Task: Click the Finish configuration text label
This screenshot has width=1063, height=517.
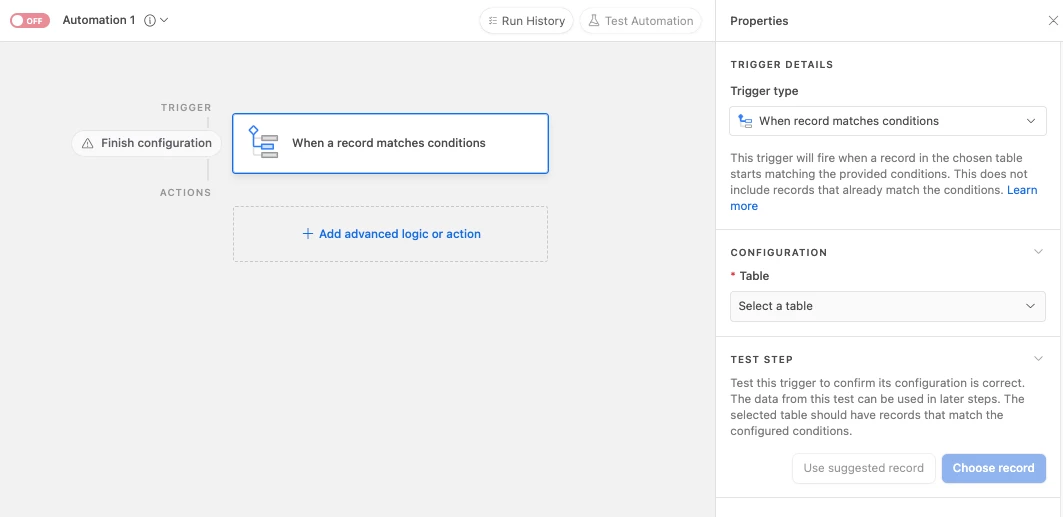Action: [x=156, y=143]
